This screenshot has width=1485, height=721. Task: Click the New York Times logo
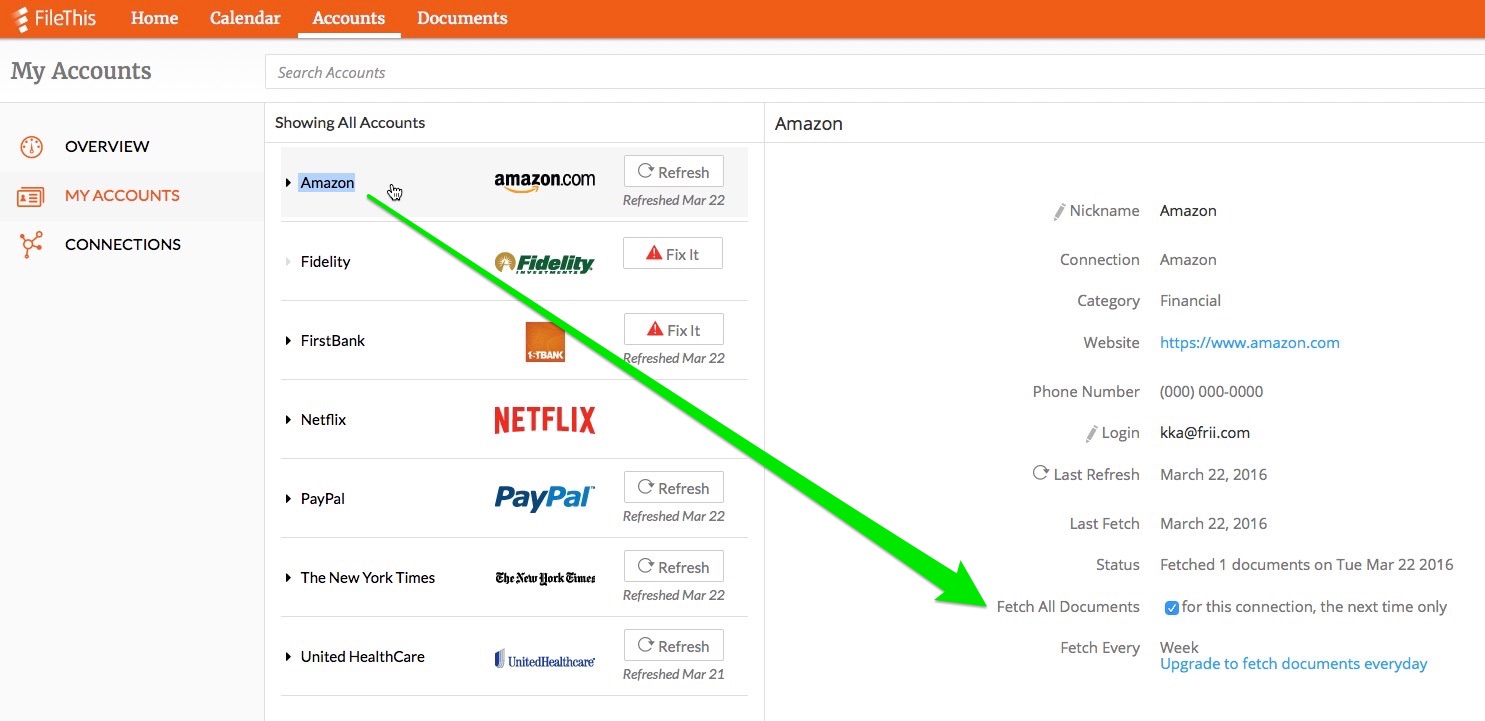pos(545,578)
